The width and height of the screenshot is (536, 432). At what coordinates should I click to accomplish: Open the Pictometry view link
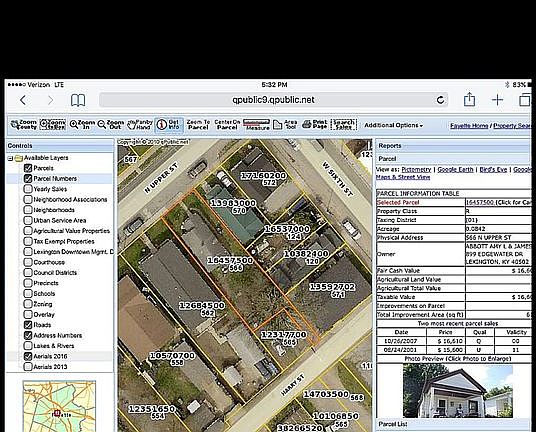pyautogui.click(x=416, y=170)
